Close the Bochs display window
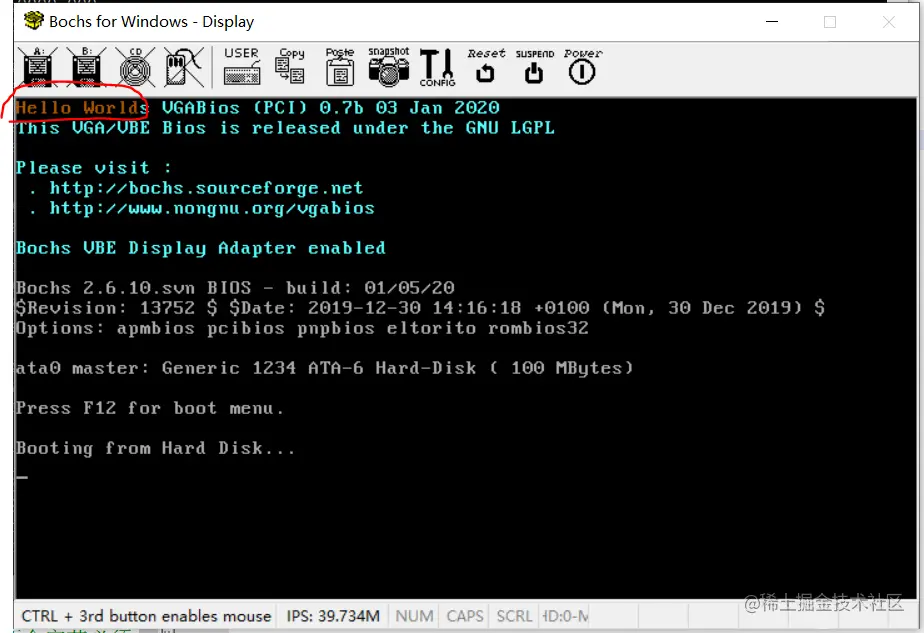 click(889, 22)
